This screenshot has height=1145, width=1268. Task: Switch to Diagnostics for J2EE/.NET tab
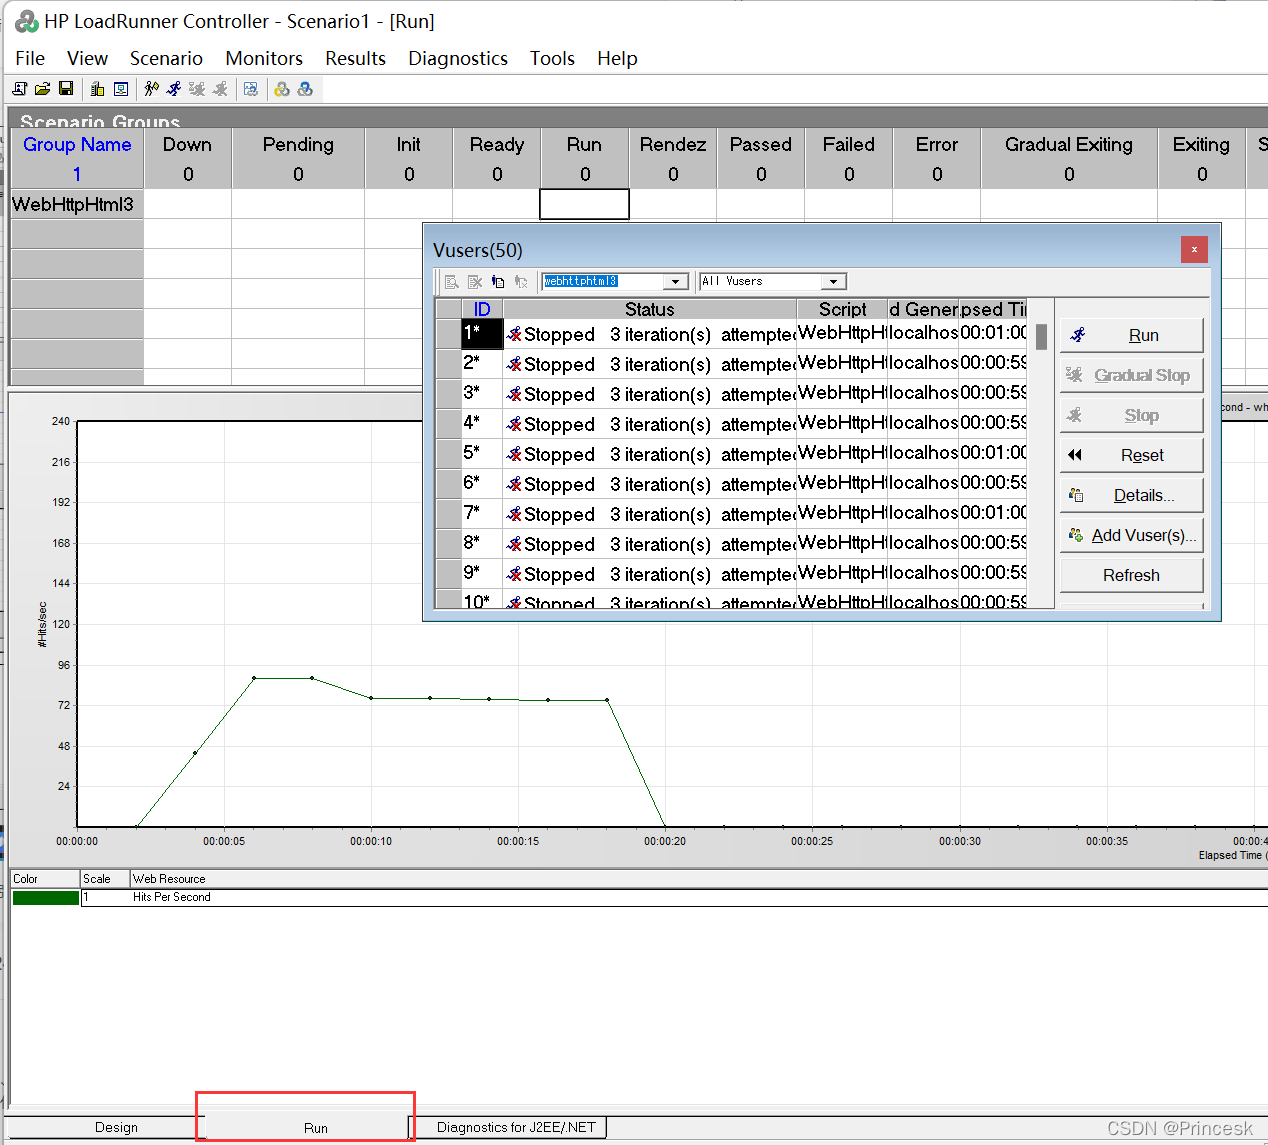coord(516,1127)
